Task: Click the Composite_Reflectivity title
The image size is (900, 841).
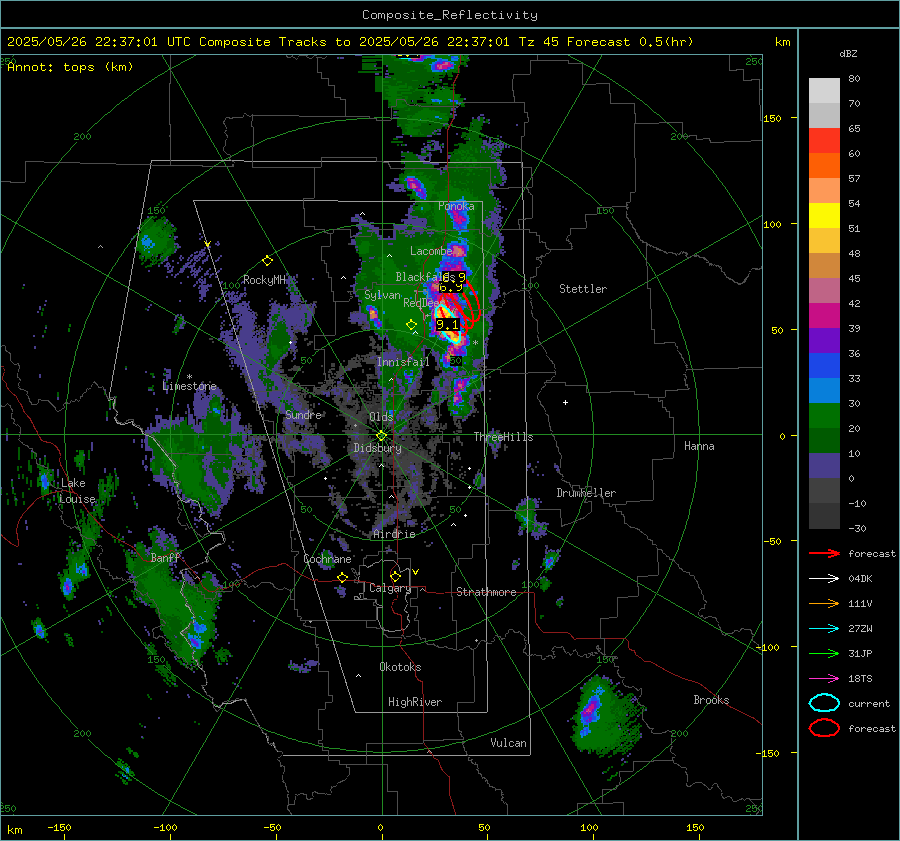Action: [449, 15]
